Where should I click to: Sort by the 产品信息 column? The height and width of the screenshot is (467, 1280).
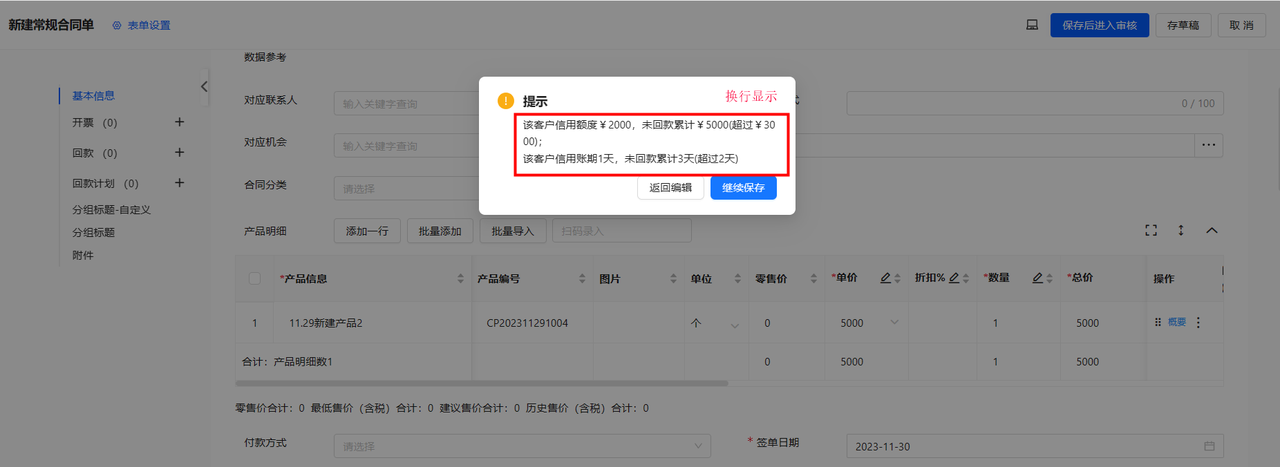coord(461,278)
